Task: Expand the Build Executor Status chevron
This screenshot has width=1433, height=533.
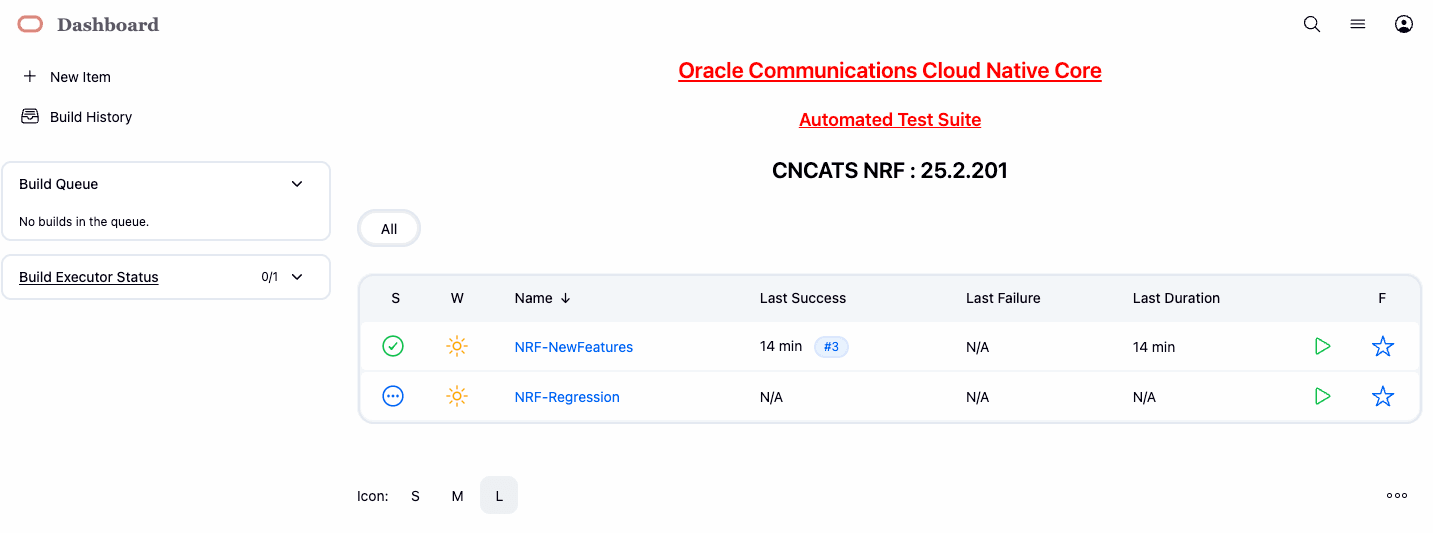Action: [297, 277]
